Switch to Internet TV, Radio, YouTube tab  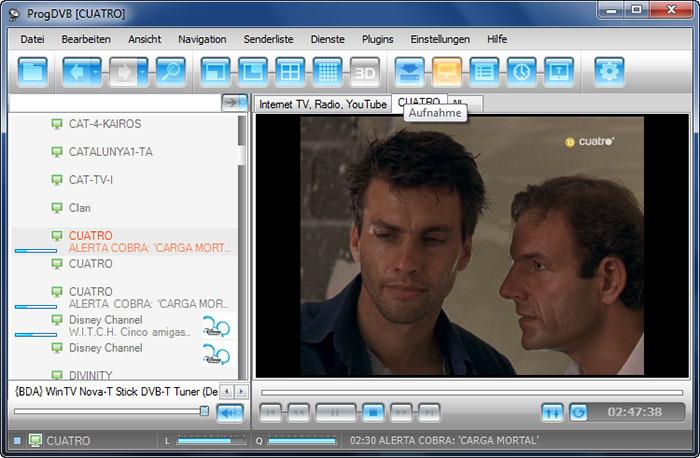pyautogui.click(x=322, y=104)
